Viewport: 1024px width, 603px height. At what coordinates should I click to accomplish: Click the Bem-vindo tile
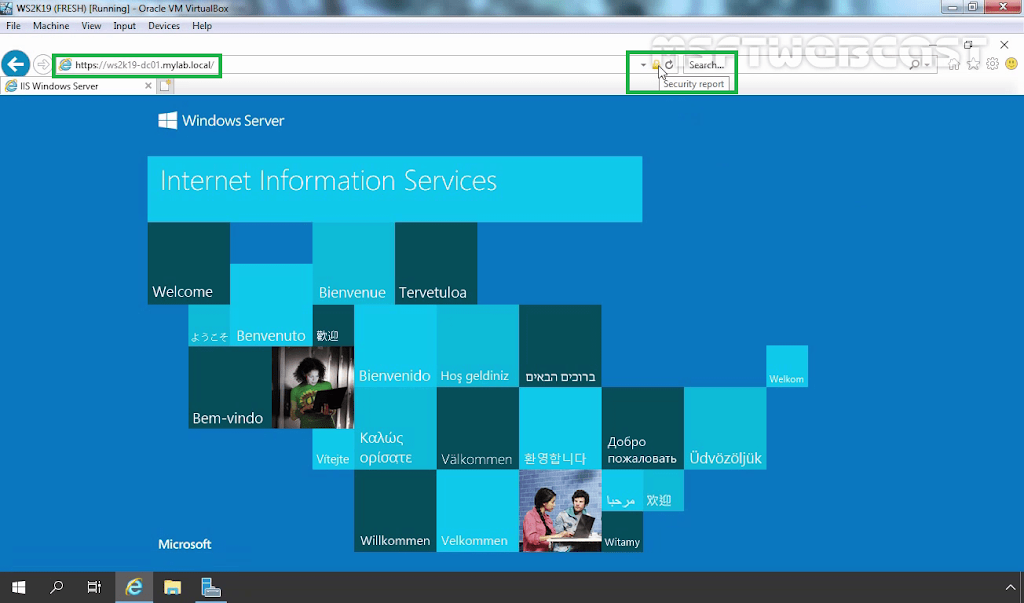tap(230, 387)
